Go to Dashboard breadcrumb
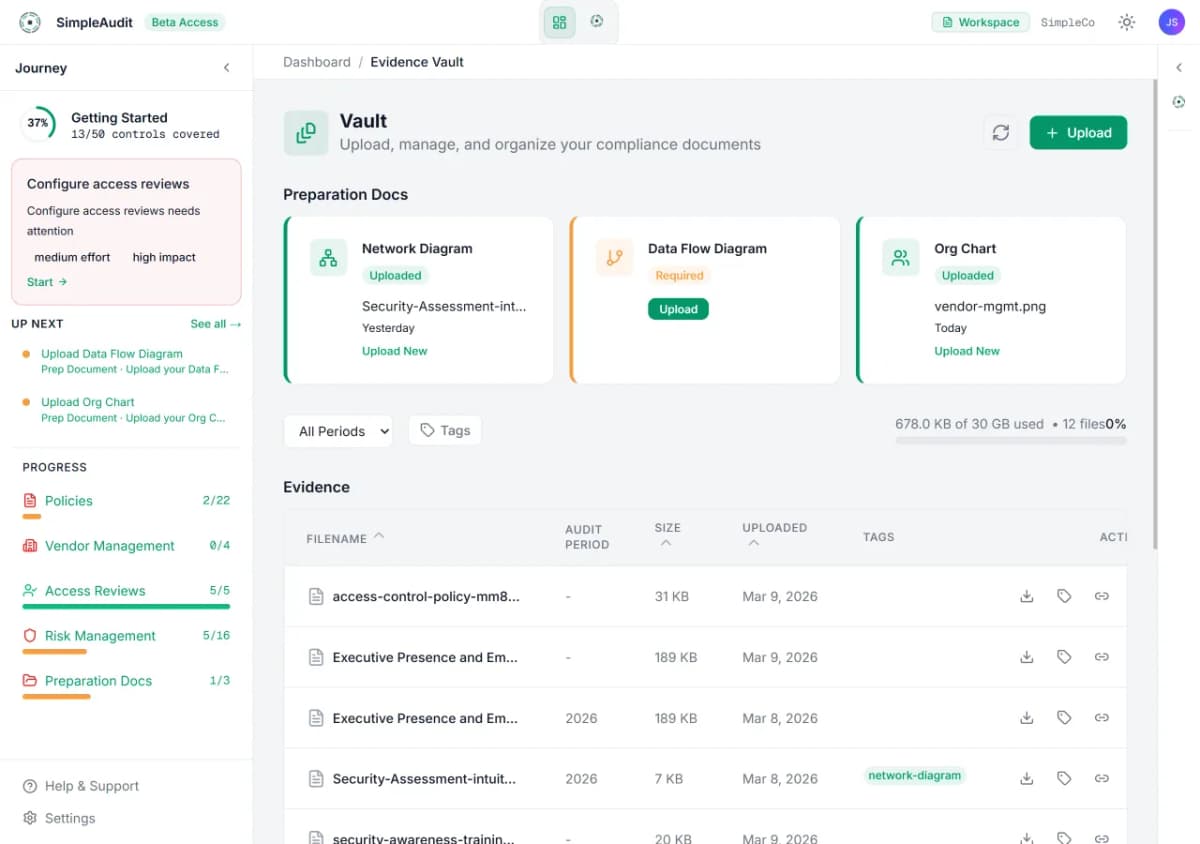This screenshot has width=1200, height=844. point(317,62)
